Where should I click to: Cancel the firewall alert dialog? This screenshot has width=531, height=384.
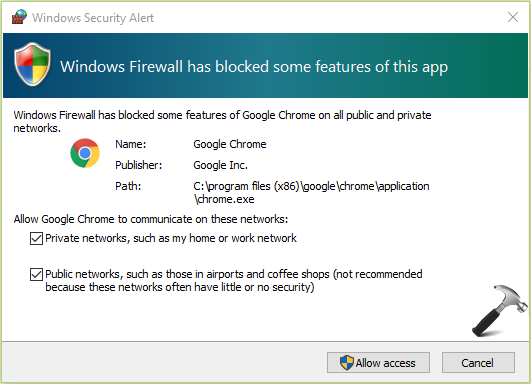478,362
